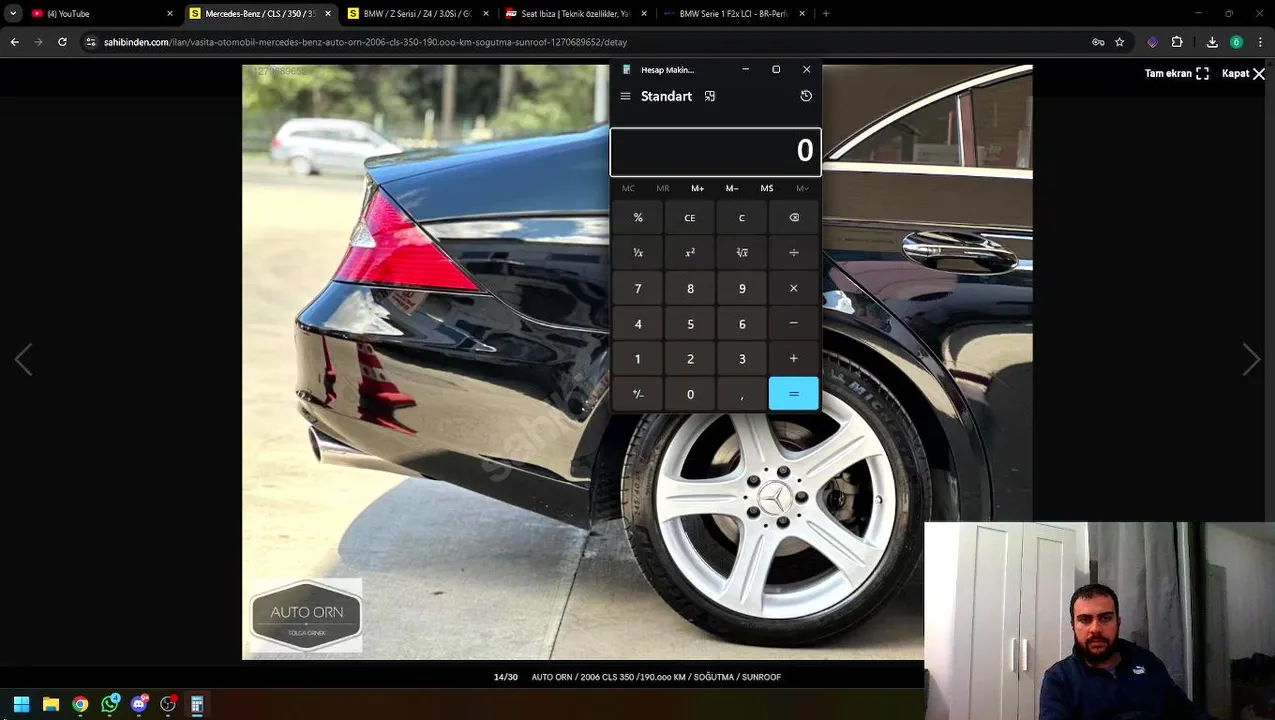Viewport: 1275px width, 720px height.
Task: Click digit 8 on calculator
Action: [690, 288]
